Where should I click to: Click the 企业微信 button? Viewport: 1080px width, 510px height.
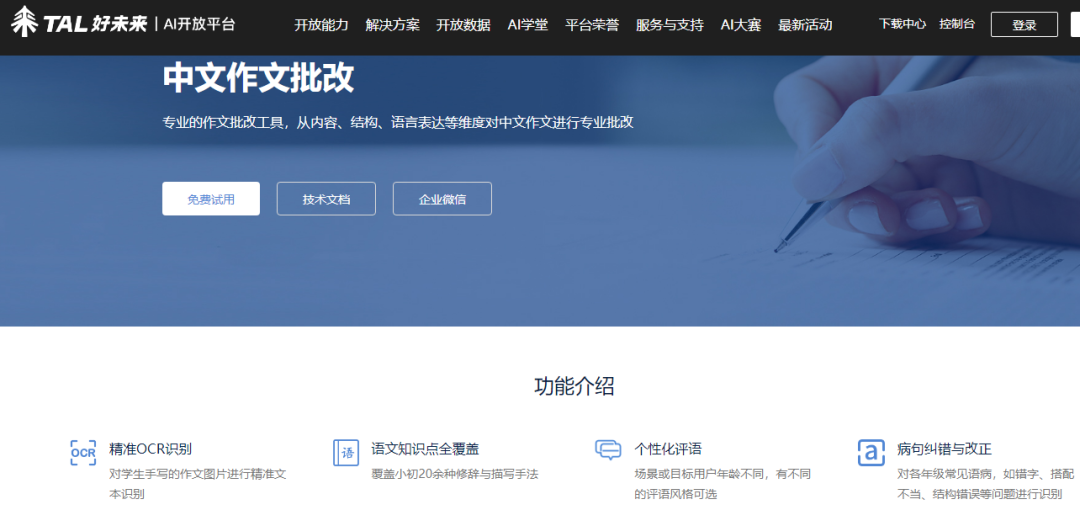pyautogui.click(x=442, y=199)
